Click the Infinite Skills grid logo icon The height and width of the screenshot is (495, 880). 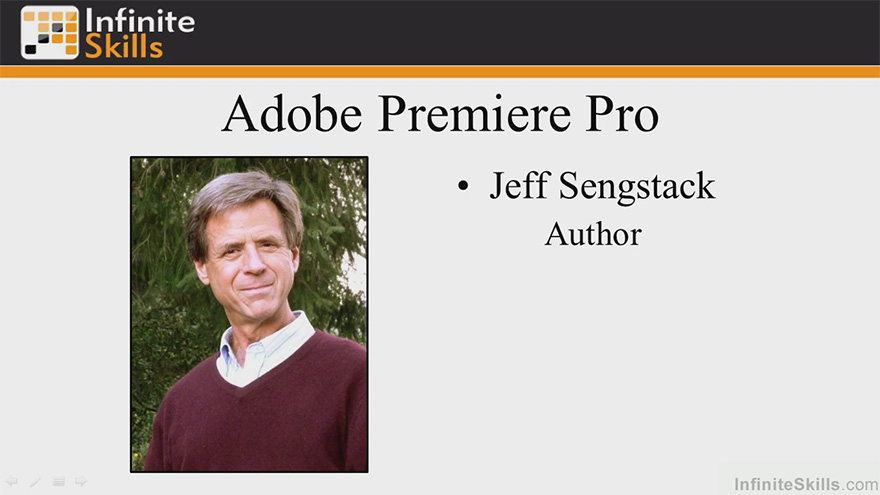tap(49, 32)
